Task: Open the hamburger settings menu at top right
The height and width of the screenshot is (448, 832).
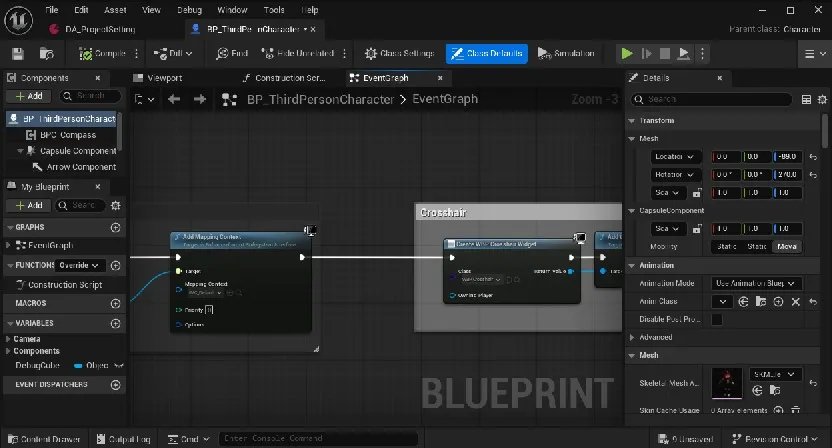Action: (814, 54)
